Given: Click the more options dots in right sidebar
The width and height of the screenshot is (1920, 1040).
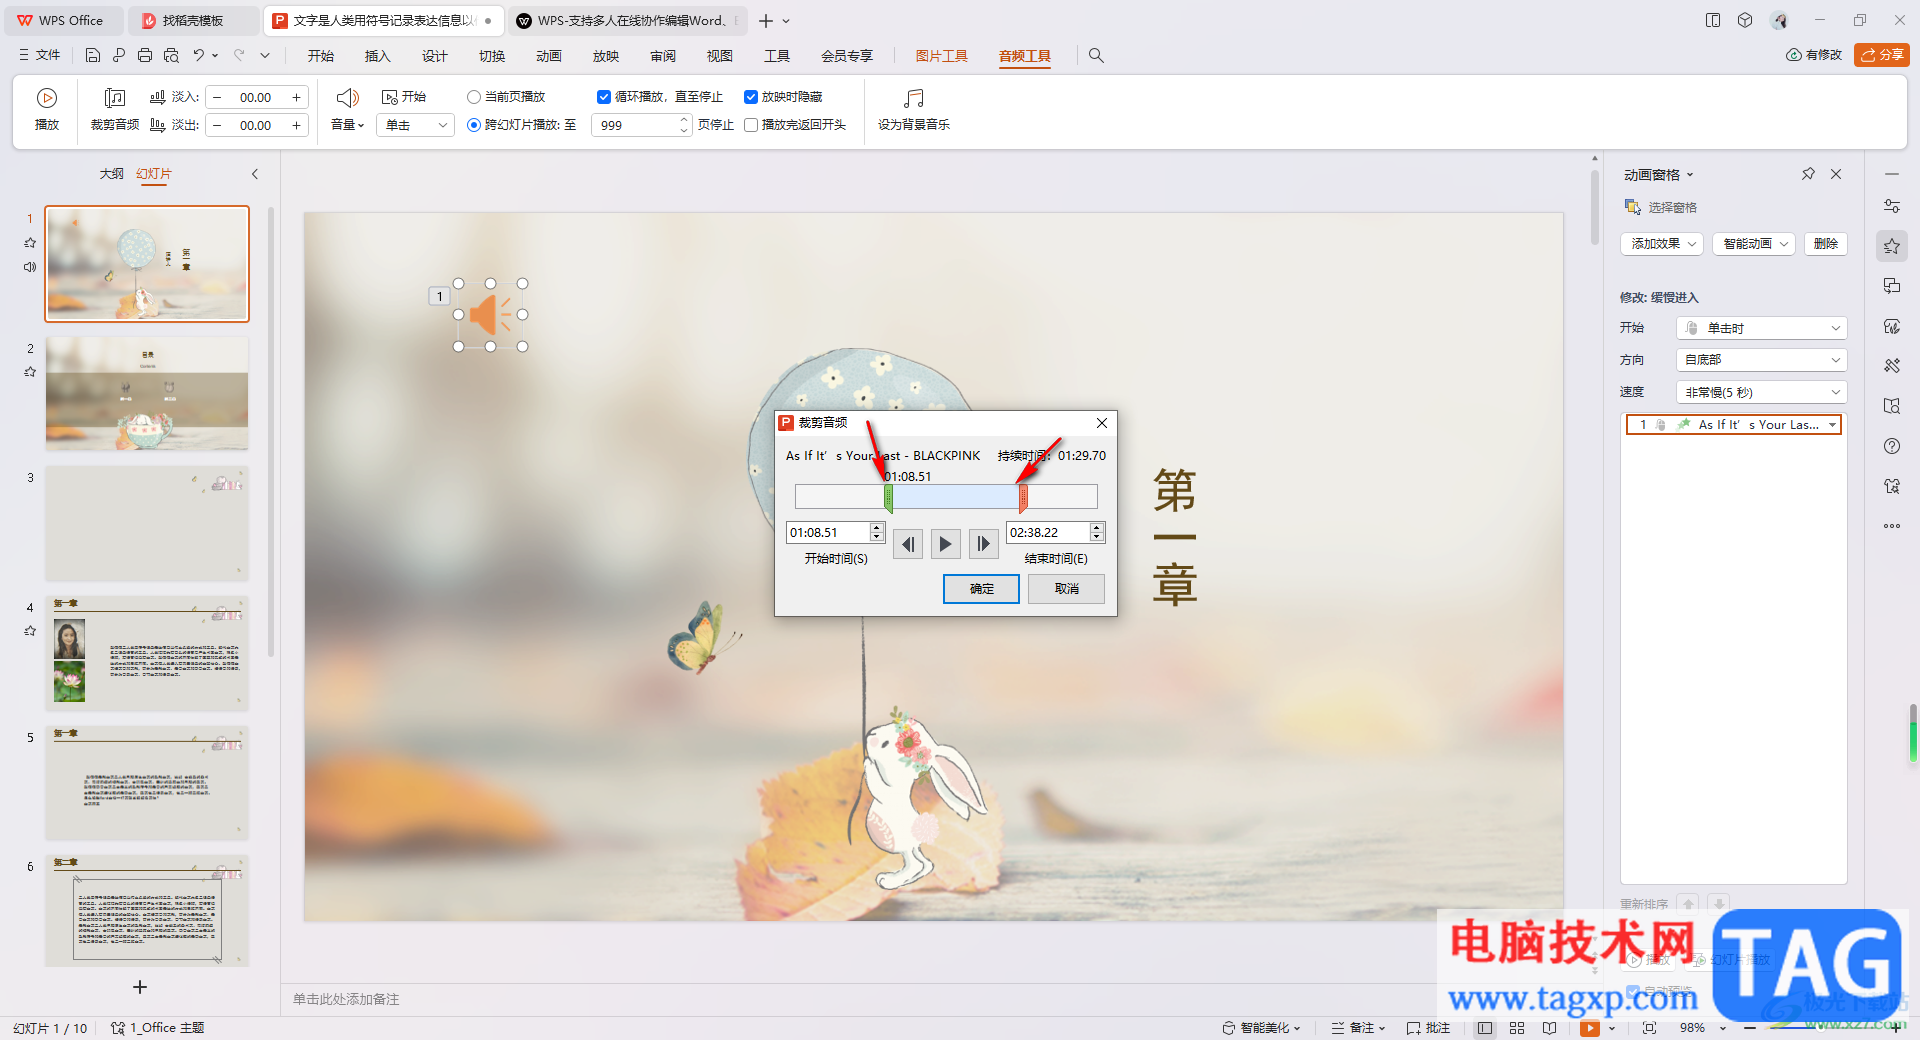Looking at the screenshot, I should (x=1892, y=526).
